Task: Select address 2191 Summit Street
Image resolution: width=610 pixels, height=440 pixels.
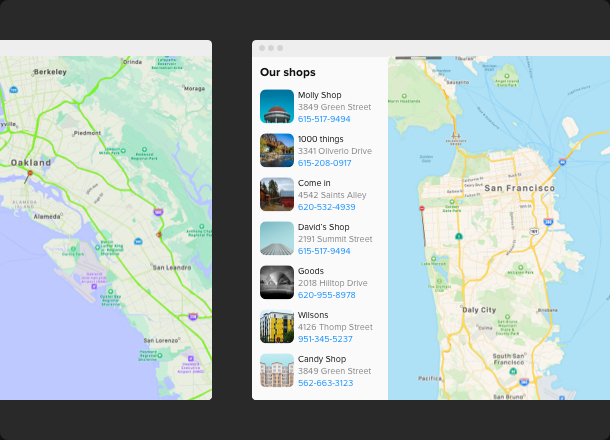Action: tap(335, 239)
